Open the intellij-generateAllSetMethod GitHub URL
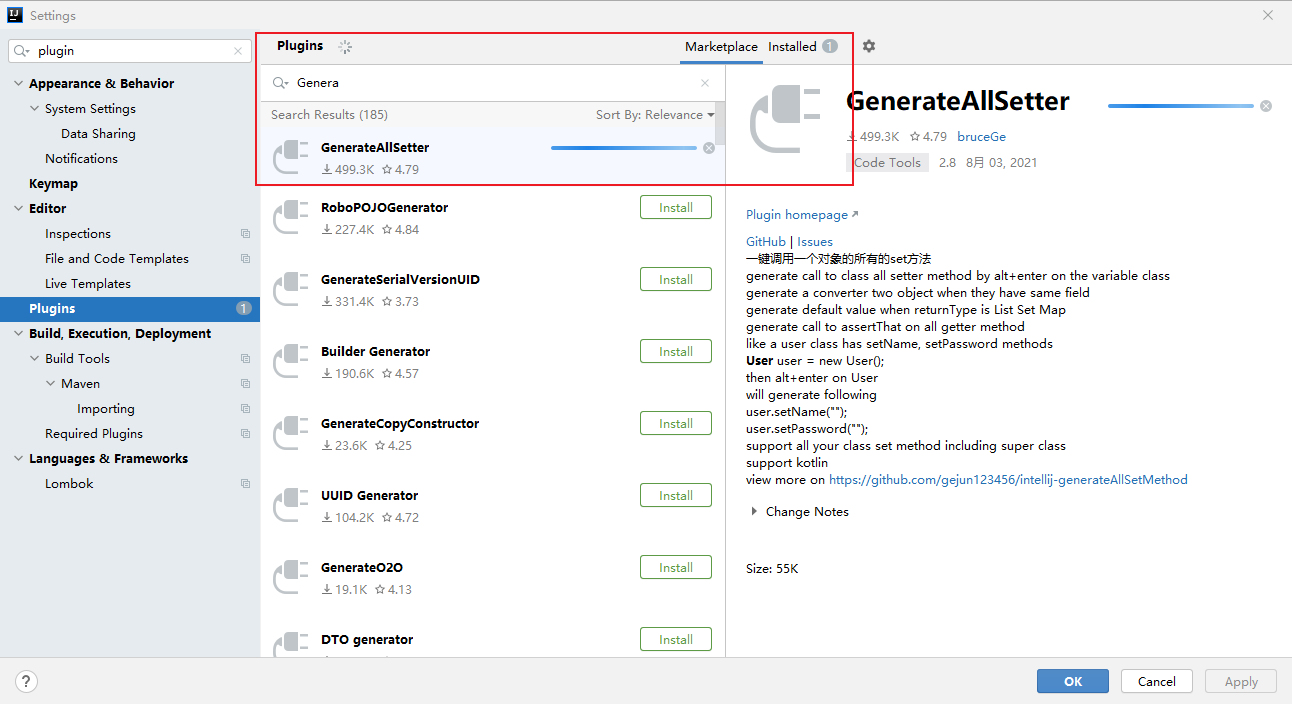 [1008, 480]
